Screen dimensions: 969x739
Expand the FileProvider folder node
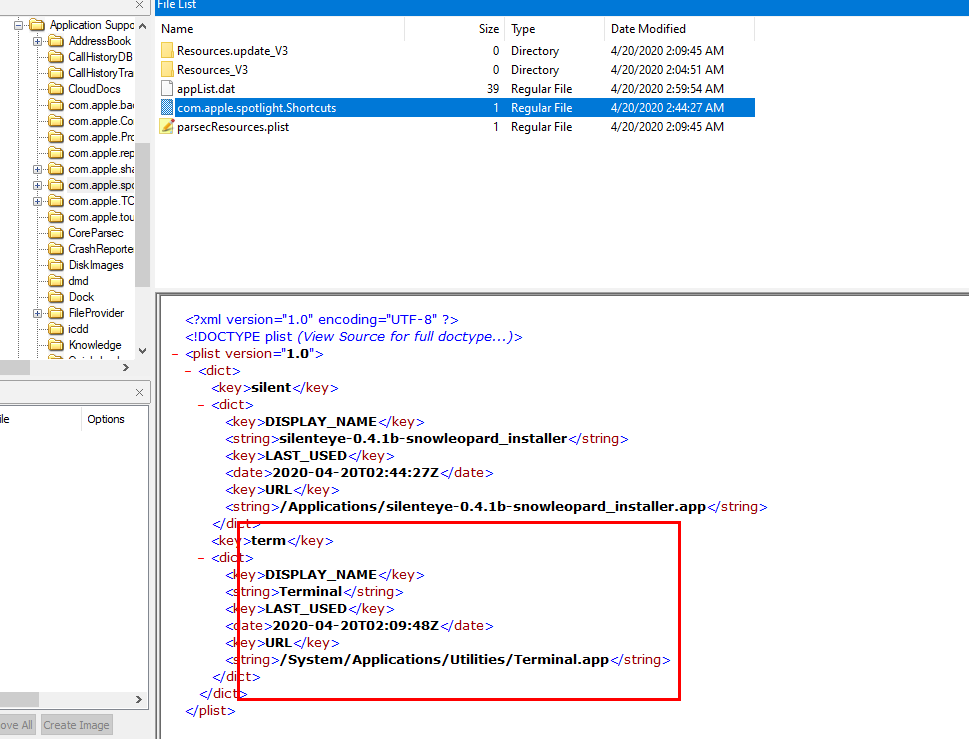[38, 313]
